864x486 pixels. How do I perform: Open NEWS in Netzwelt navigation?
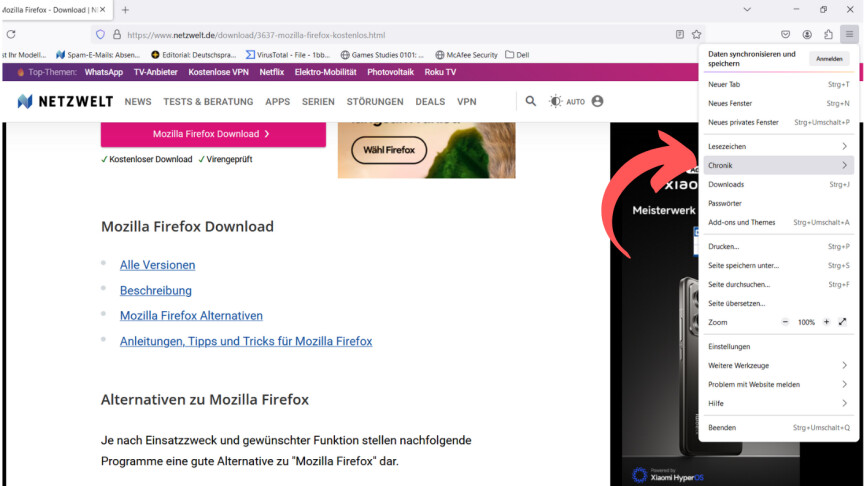(138, 101)
